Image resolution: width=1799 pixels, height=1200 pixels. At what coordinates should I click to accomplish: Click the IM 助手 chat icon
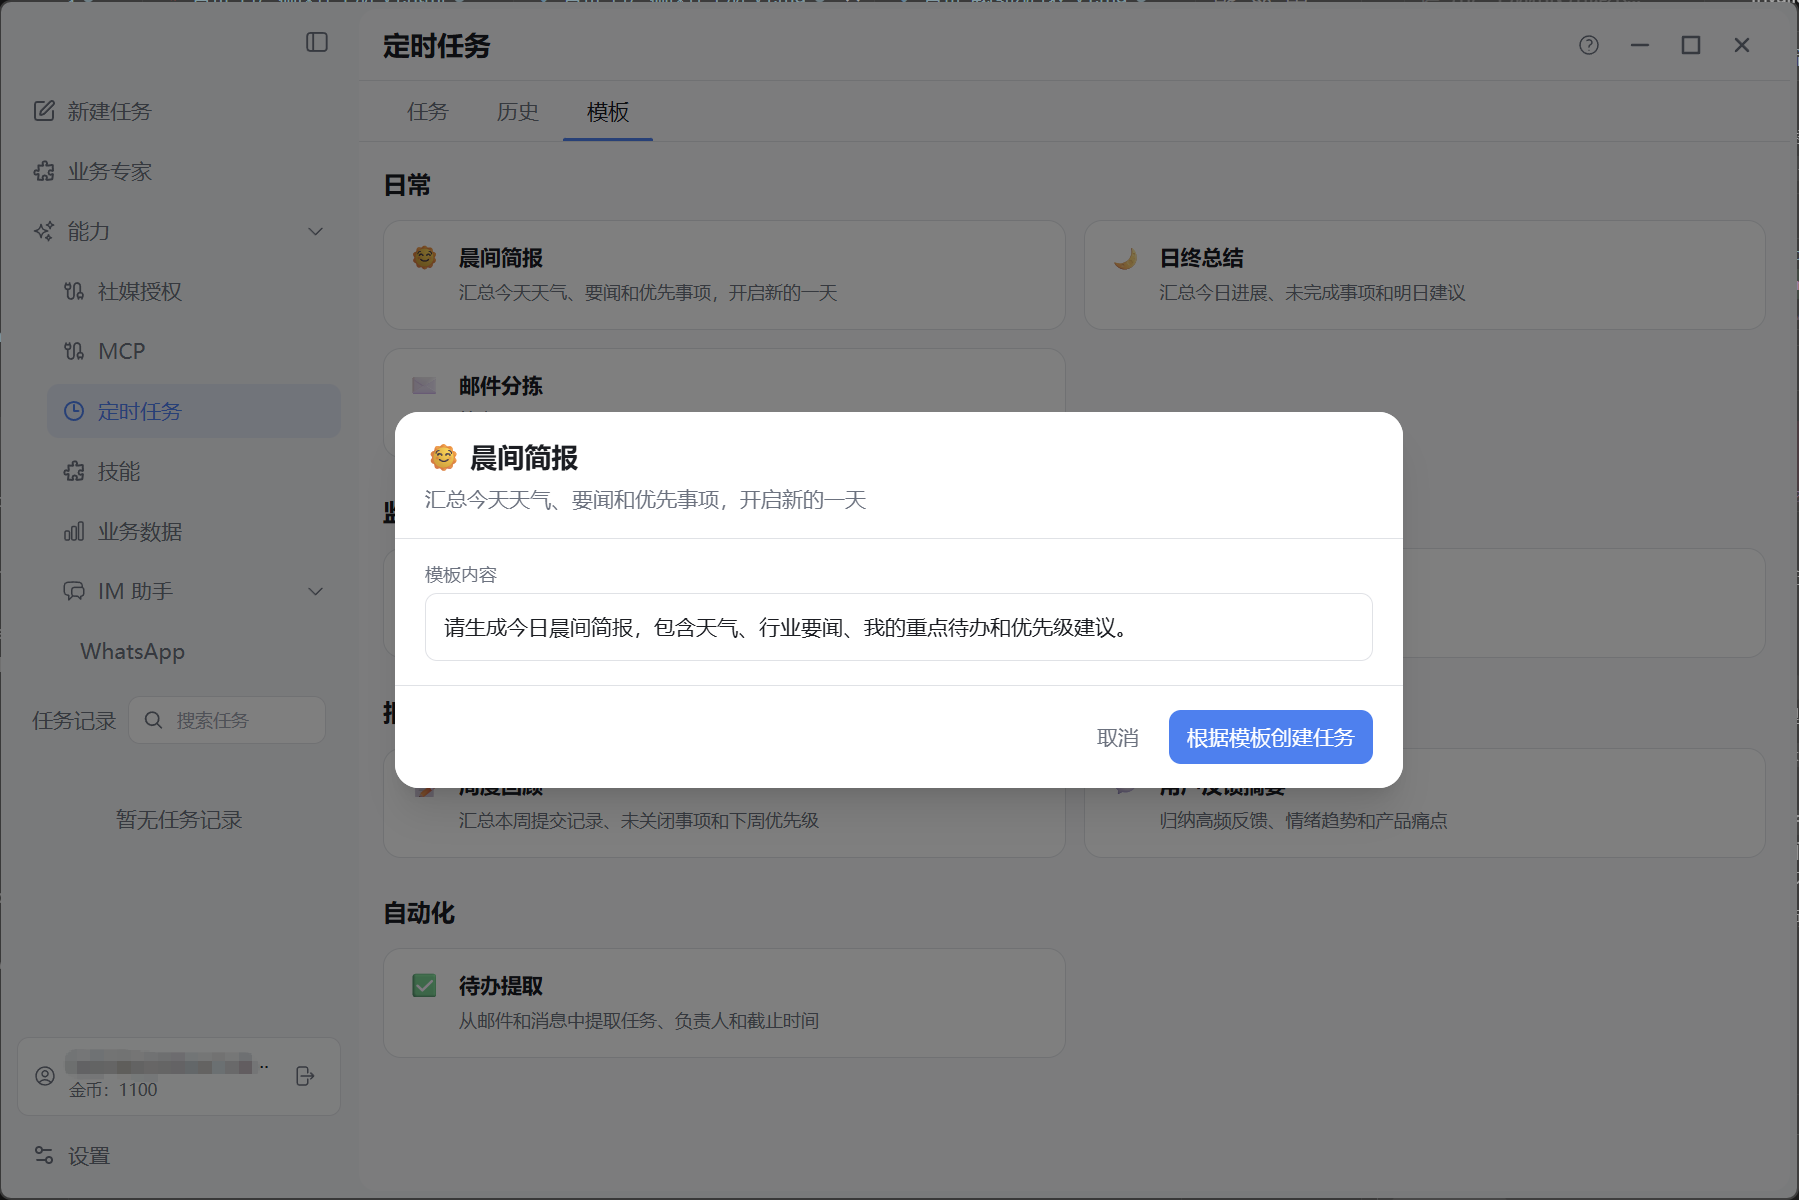tap(74, 591)
